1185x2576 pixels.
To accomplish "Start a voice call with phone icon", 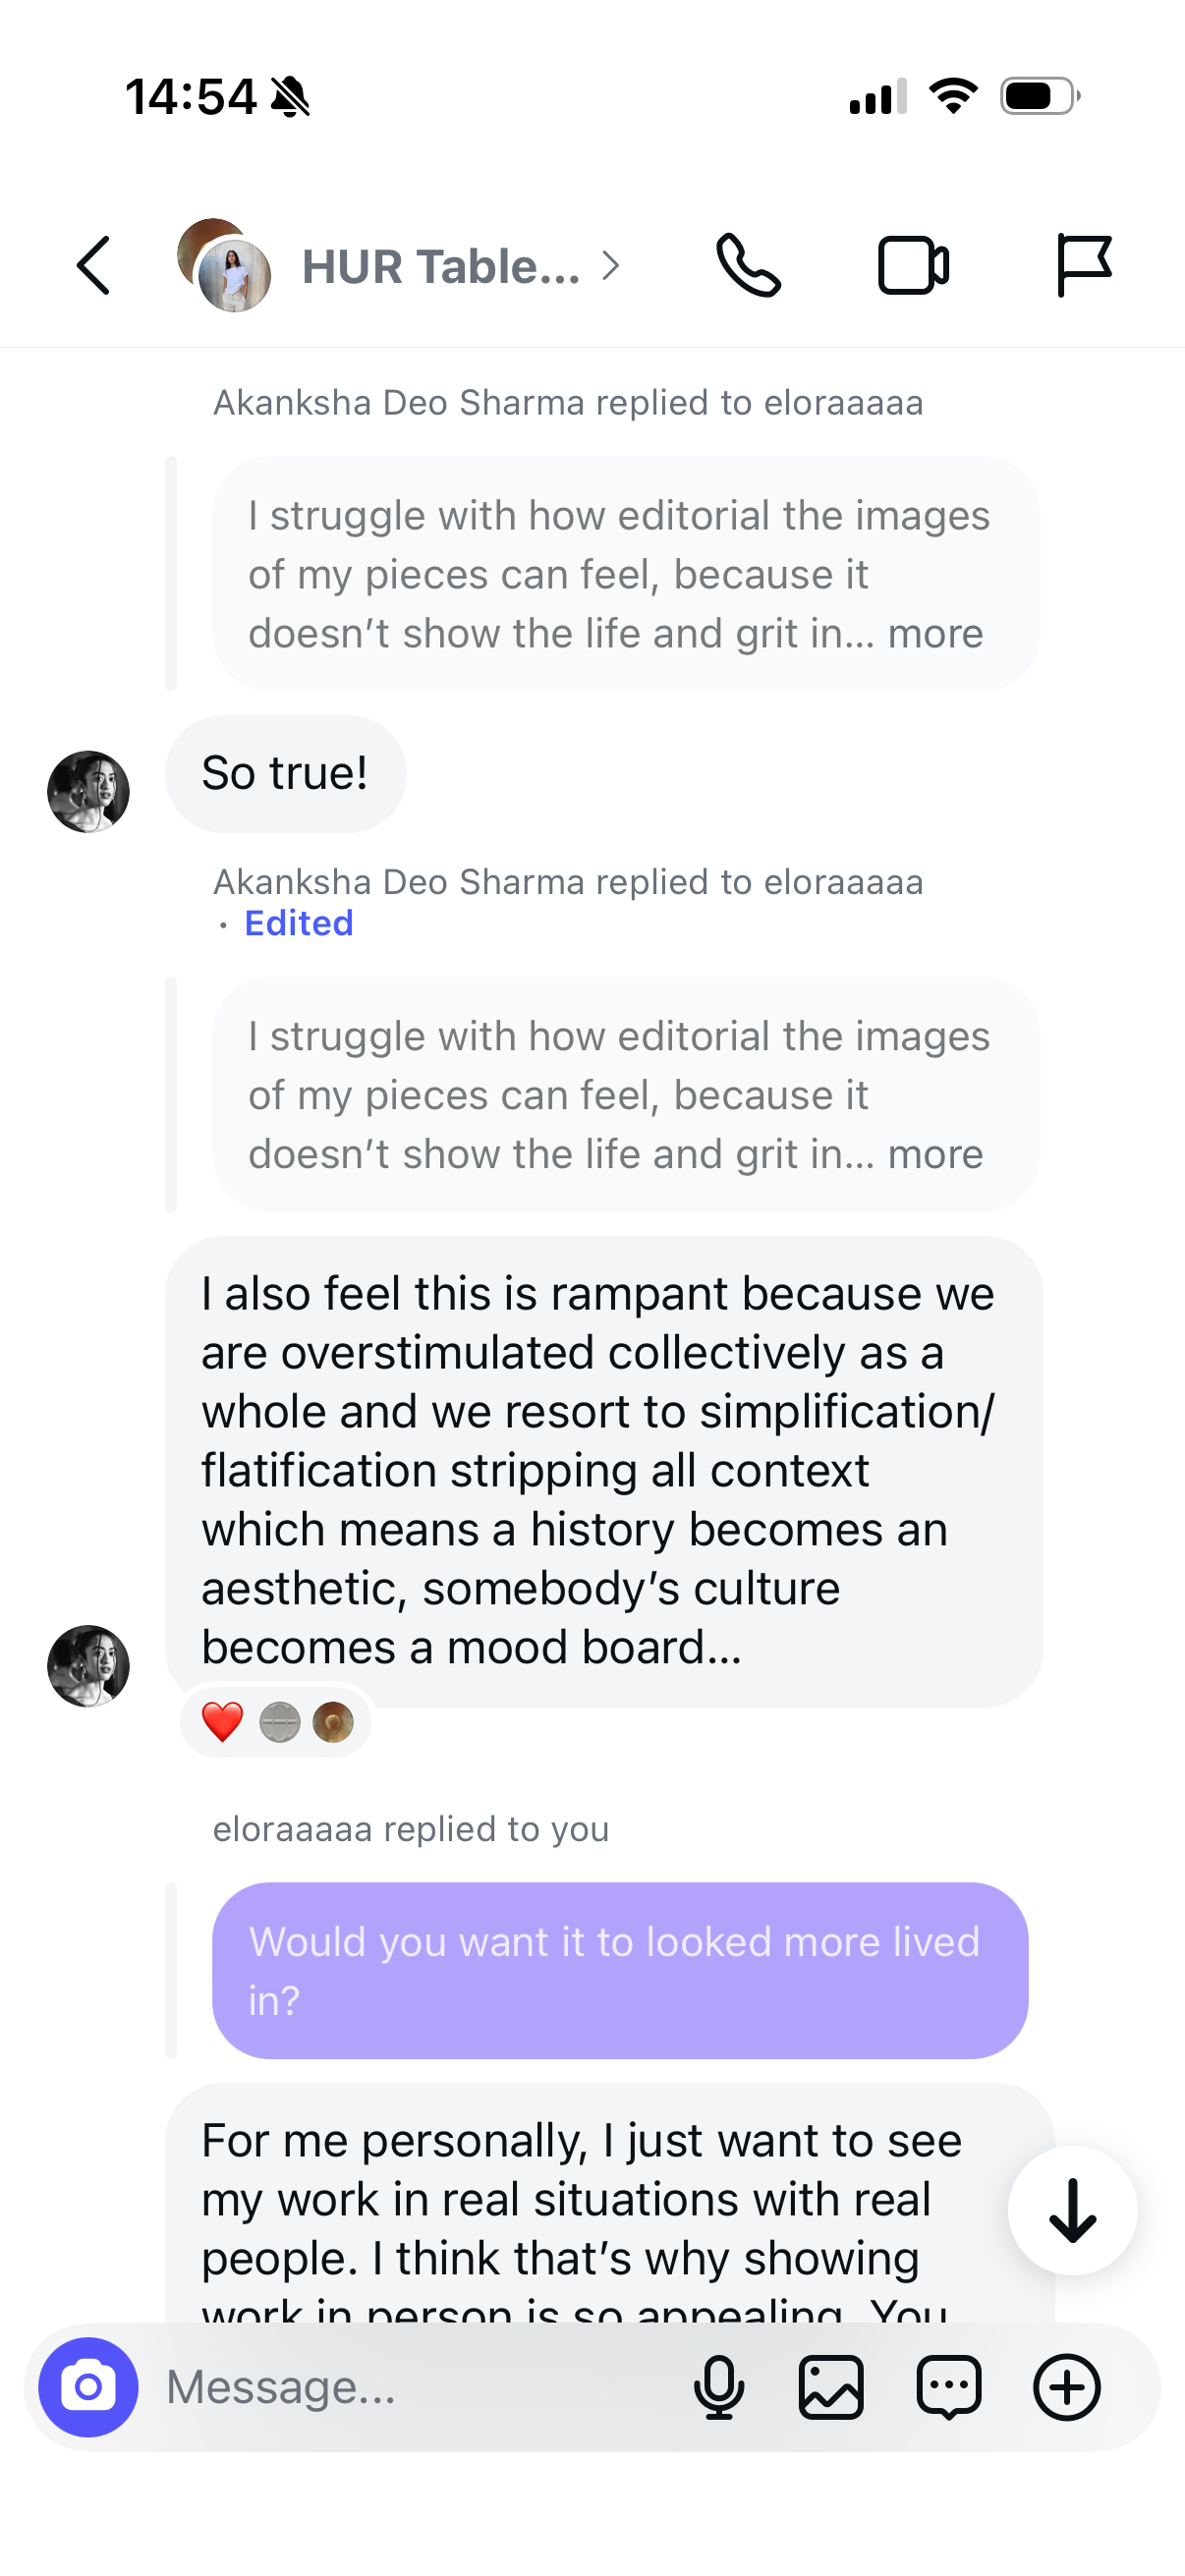I will click(748, 266).
